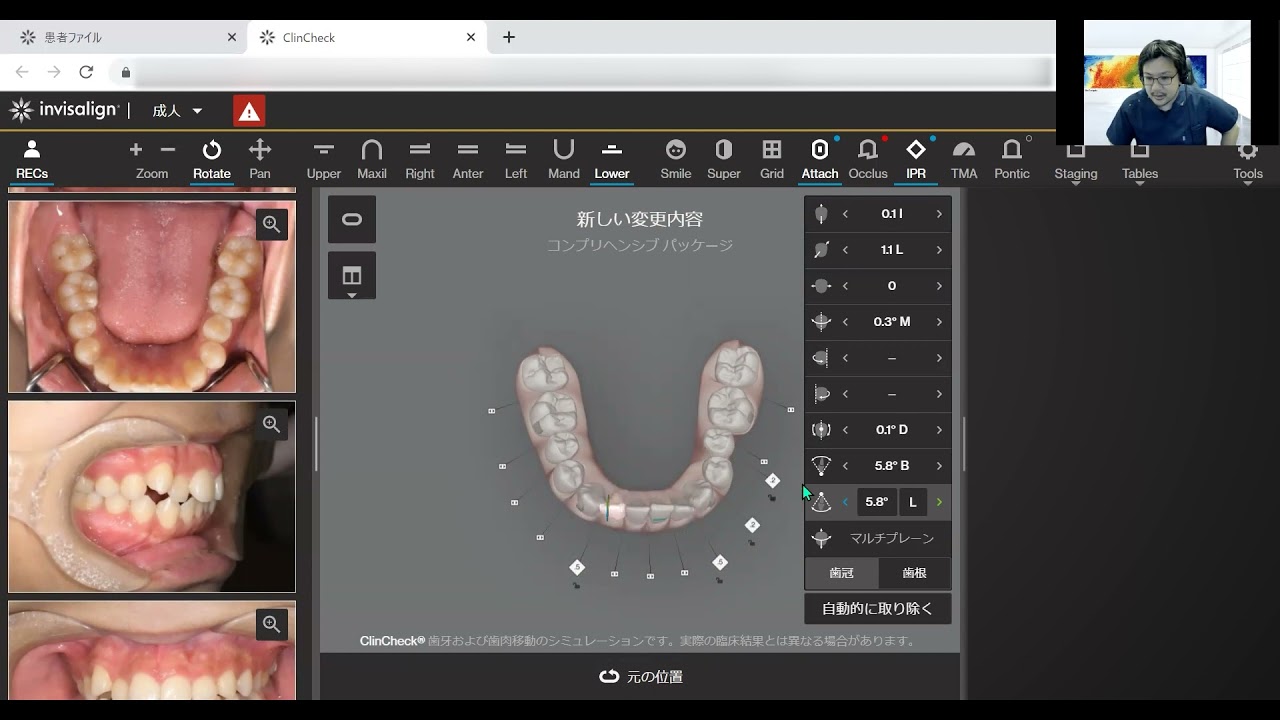Open a new browser tab
The image size is (1280, 720).
click(509, 37)
